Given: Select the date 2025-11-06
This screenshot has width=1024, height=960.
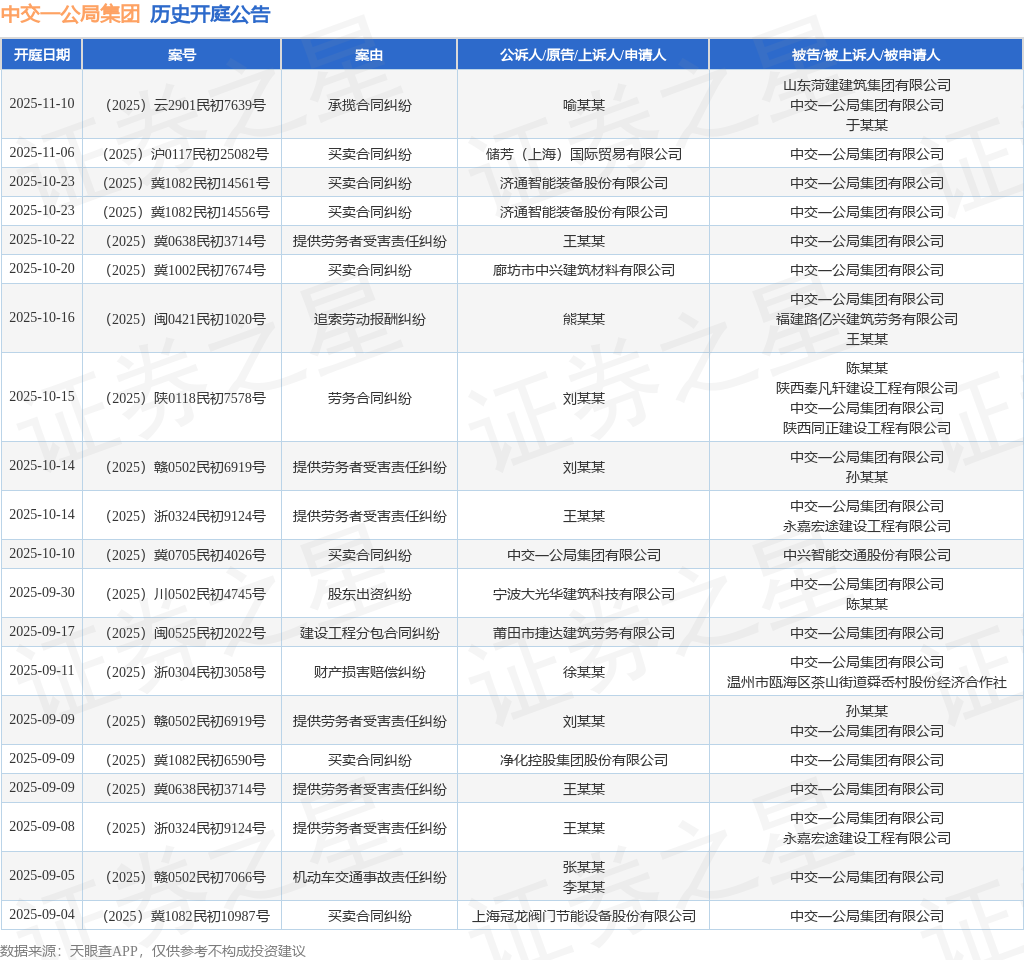Looking at the screenshot, I should coord(42,153).
